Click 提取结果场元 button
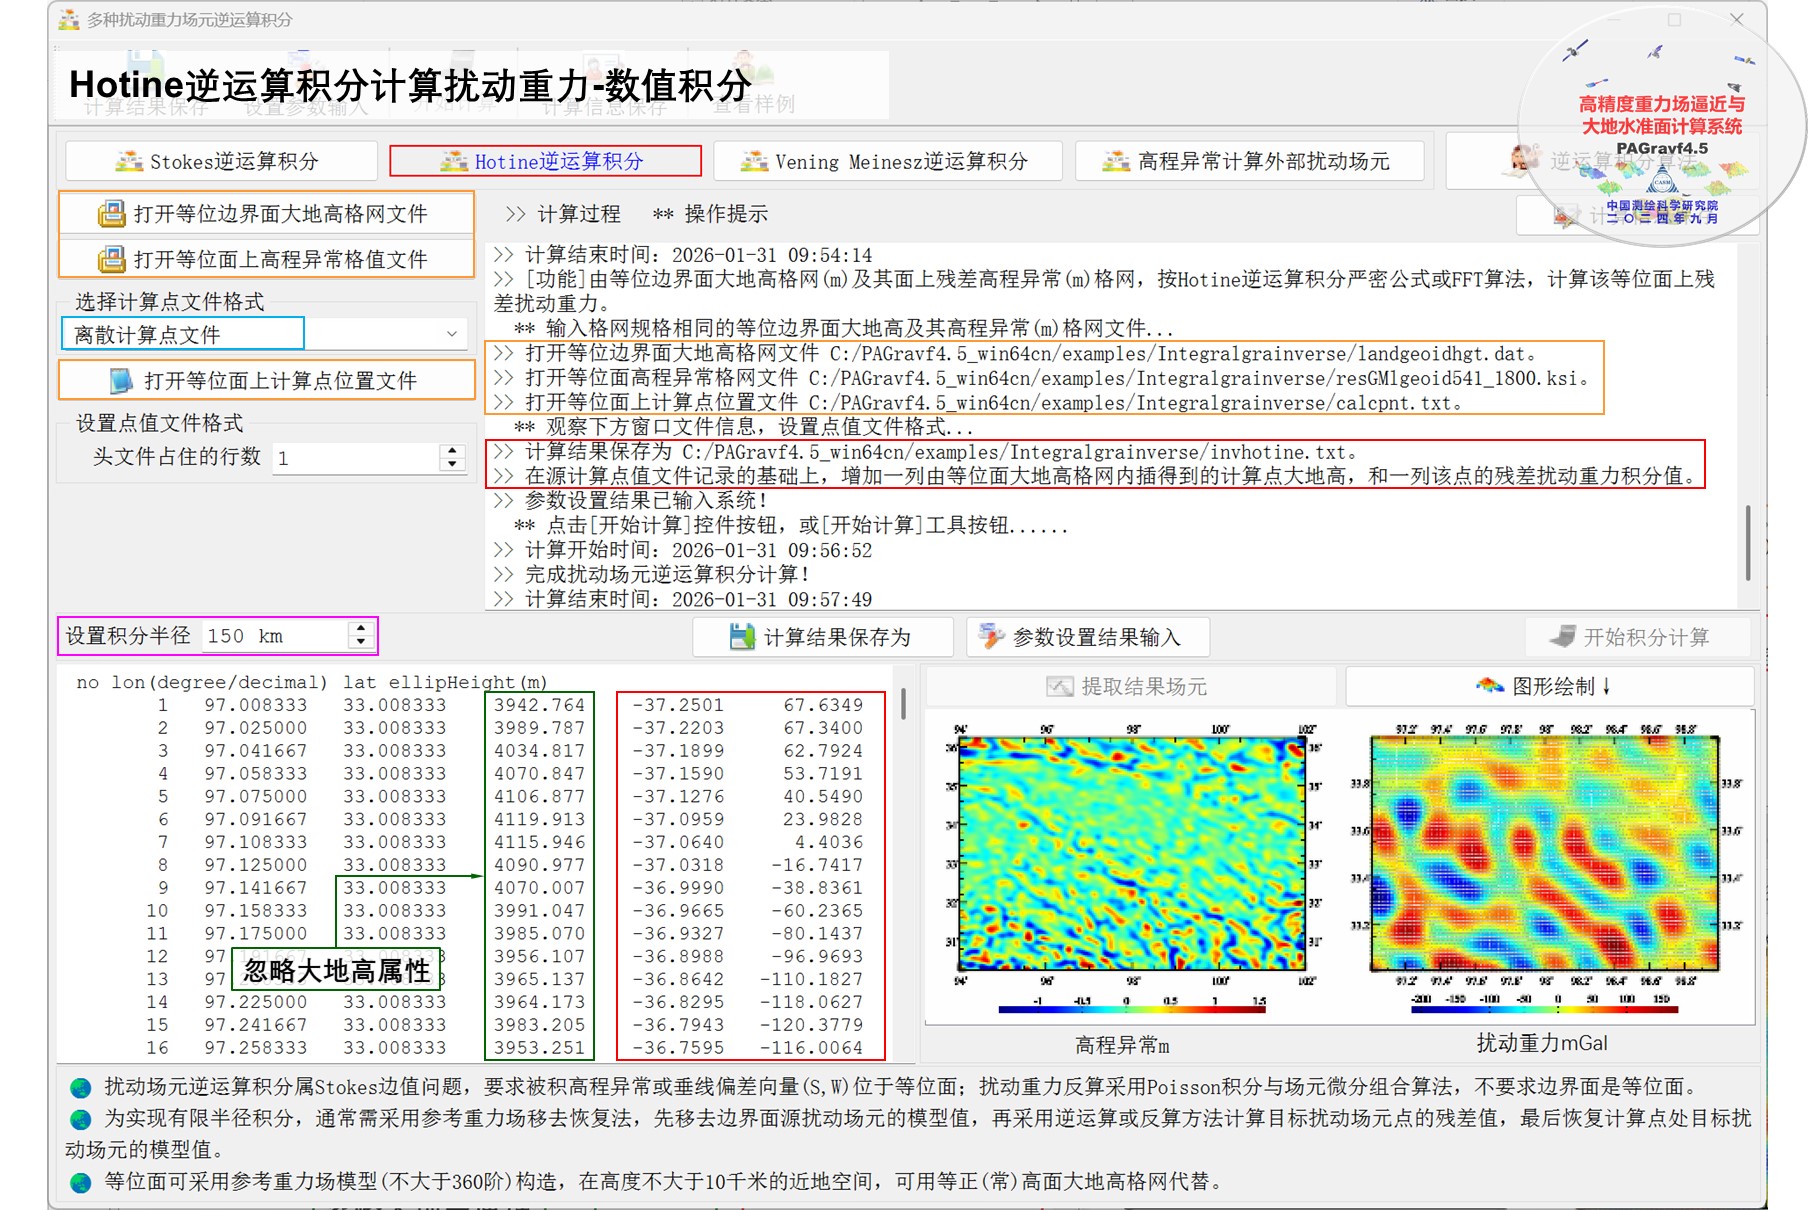This screenshot has width=1814, height=1210. coord(1130,686)
